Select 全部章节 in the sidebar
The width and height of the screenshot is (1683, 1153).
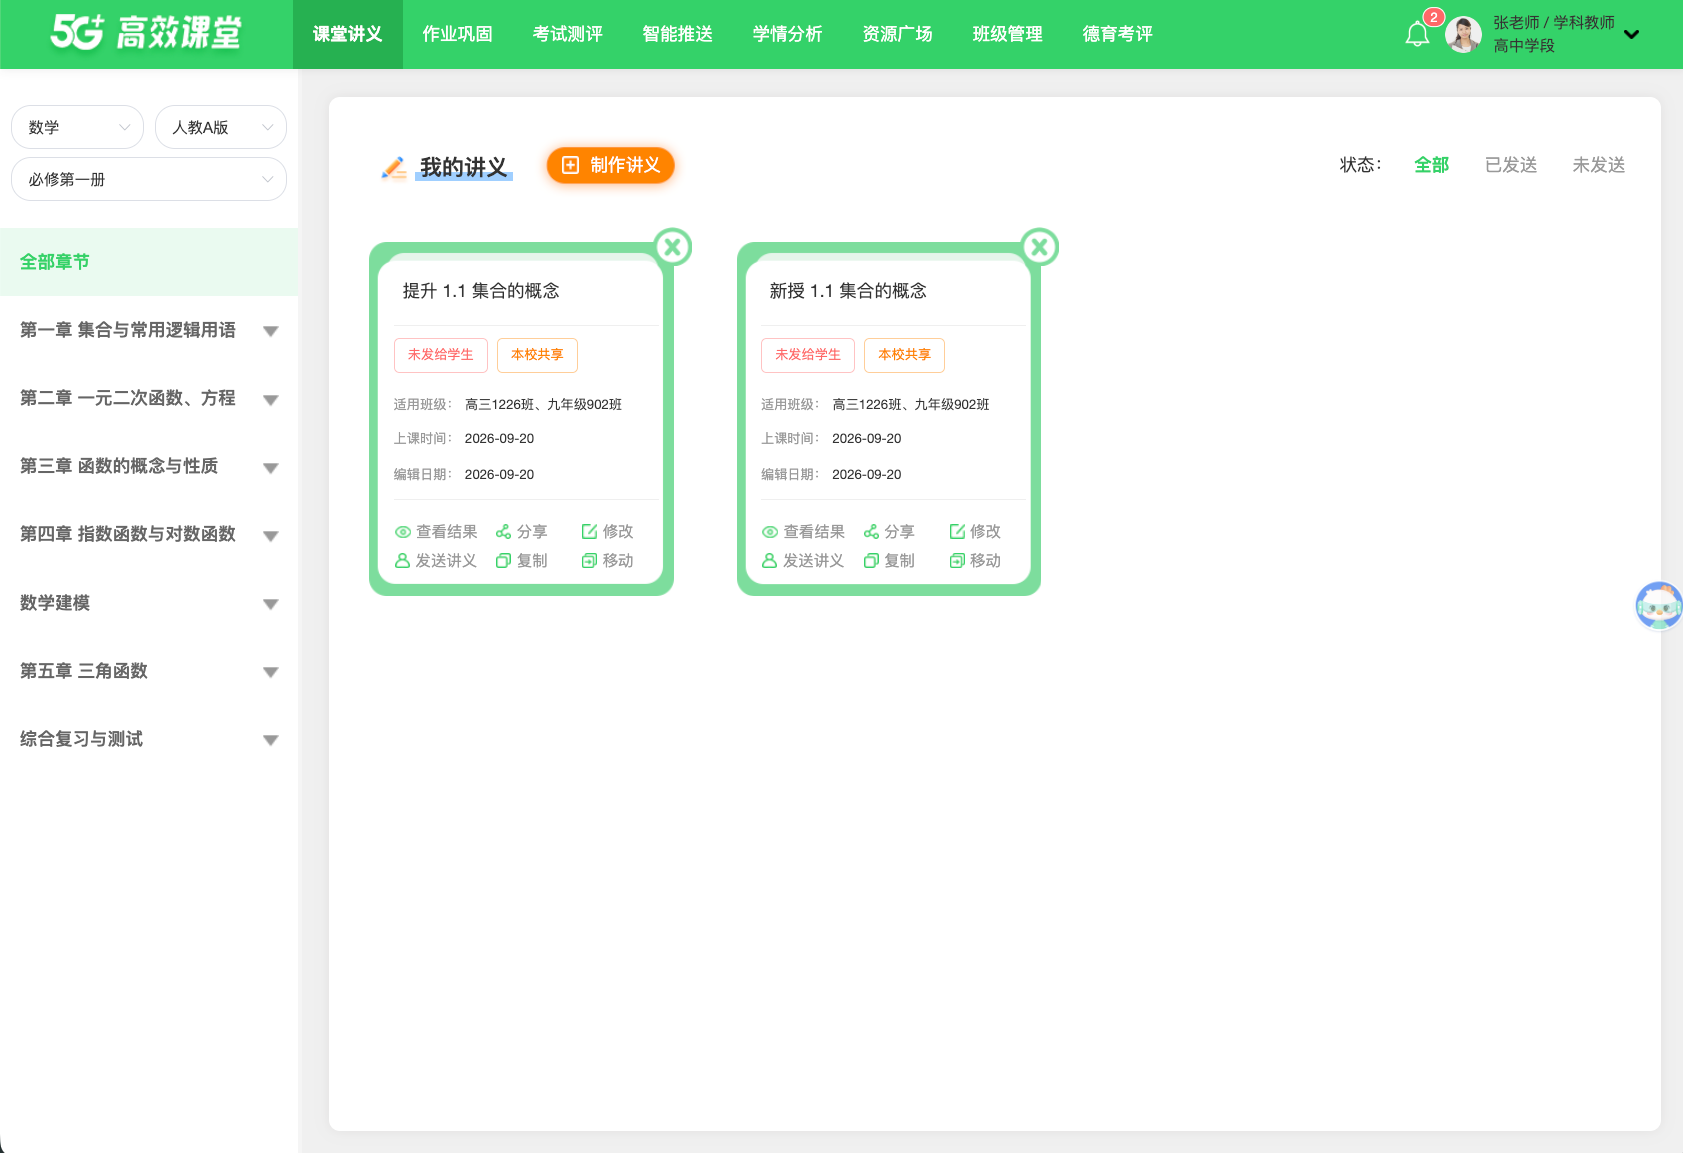[x=149, y=262]
